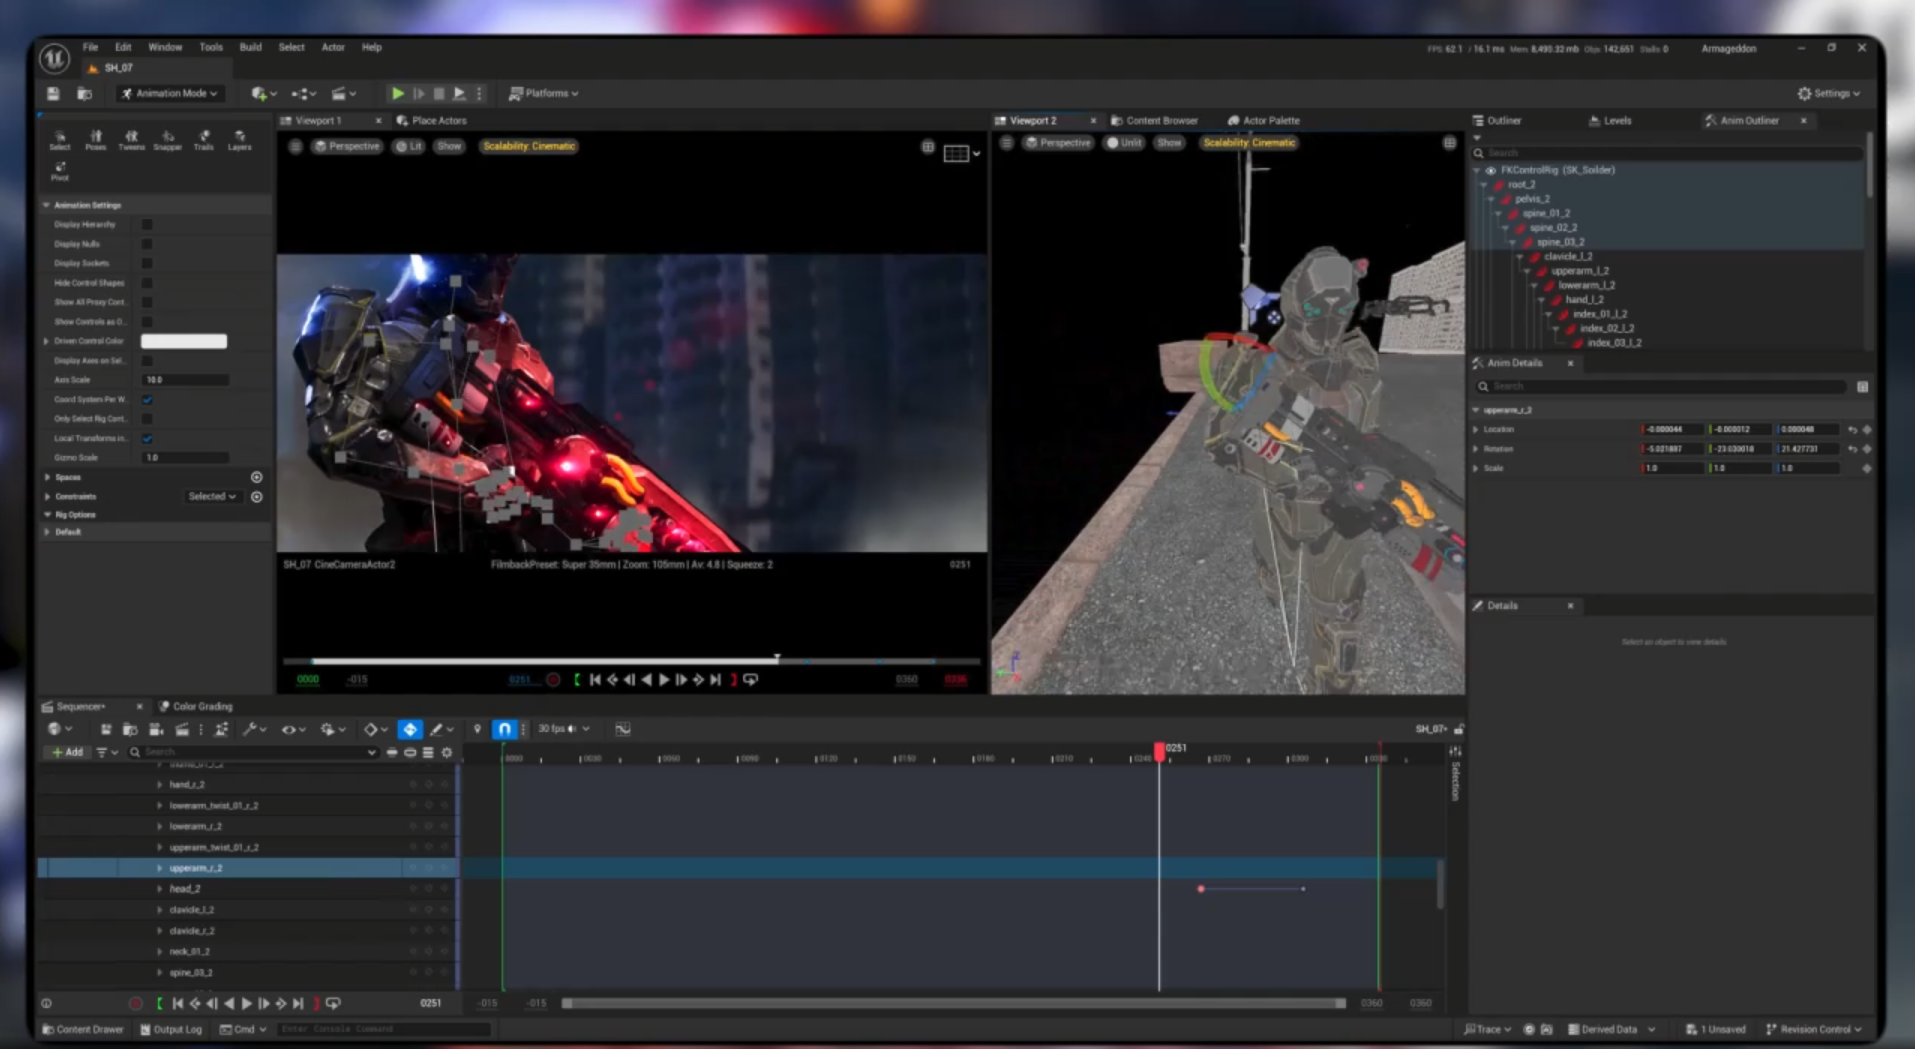Viewport: 1915px width, 1049px height.
Task: Click the viewport playback scrub bar
Action: 630,661
